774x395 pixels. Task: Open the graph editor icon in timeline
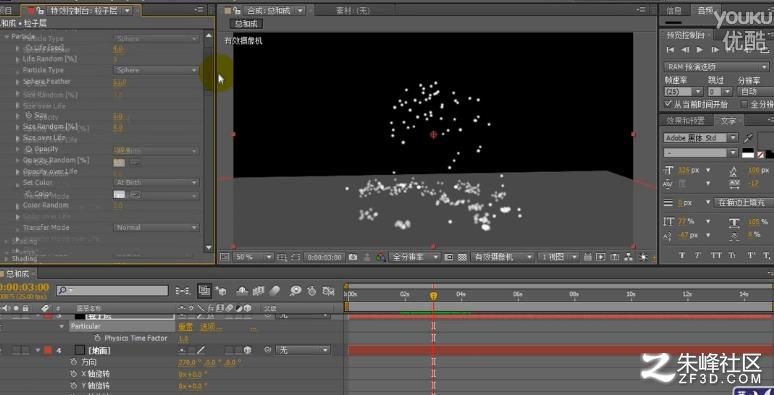click(328, 291)
